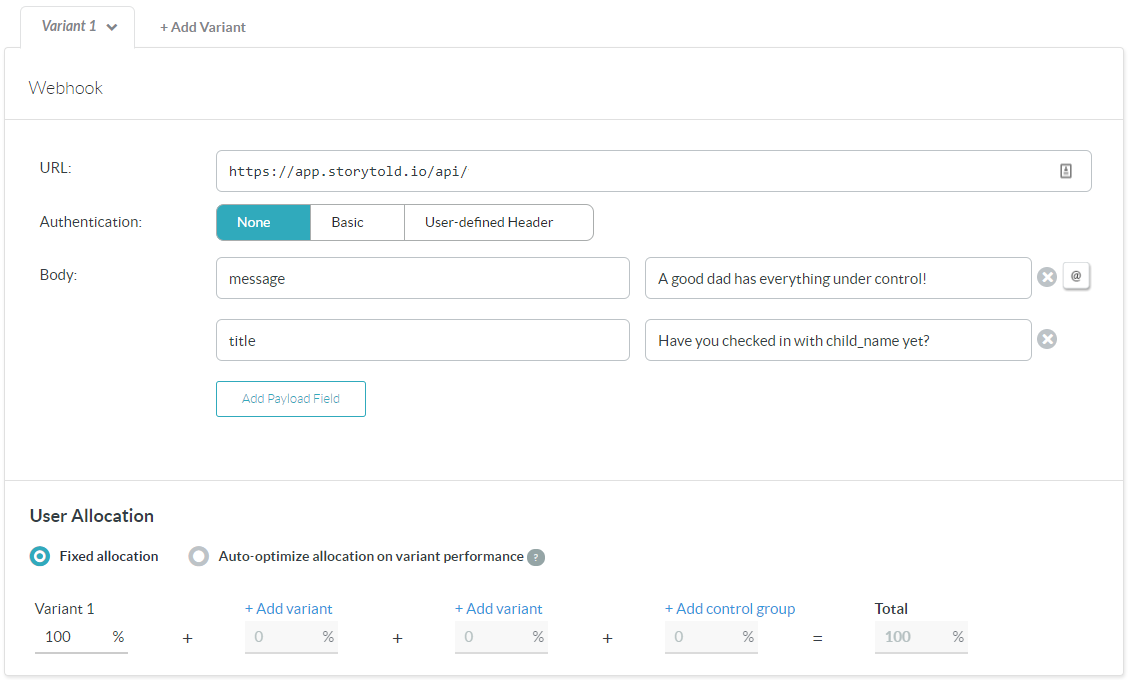Click the + Add control group link
The image size is (1131, 680).
click(730, 608)
